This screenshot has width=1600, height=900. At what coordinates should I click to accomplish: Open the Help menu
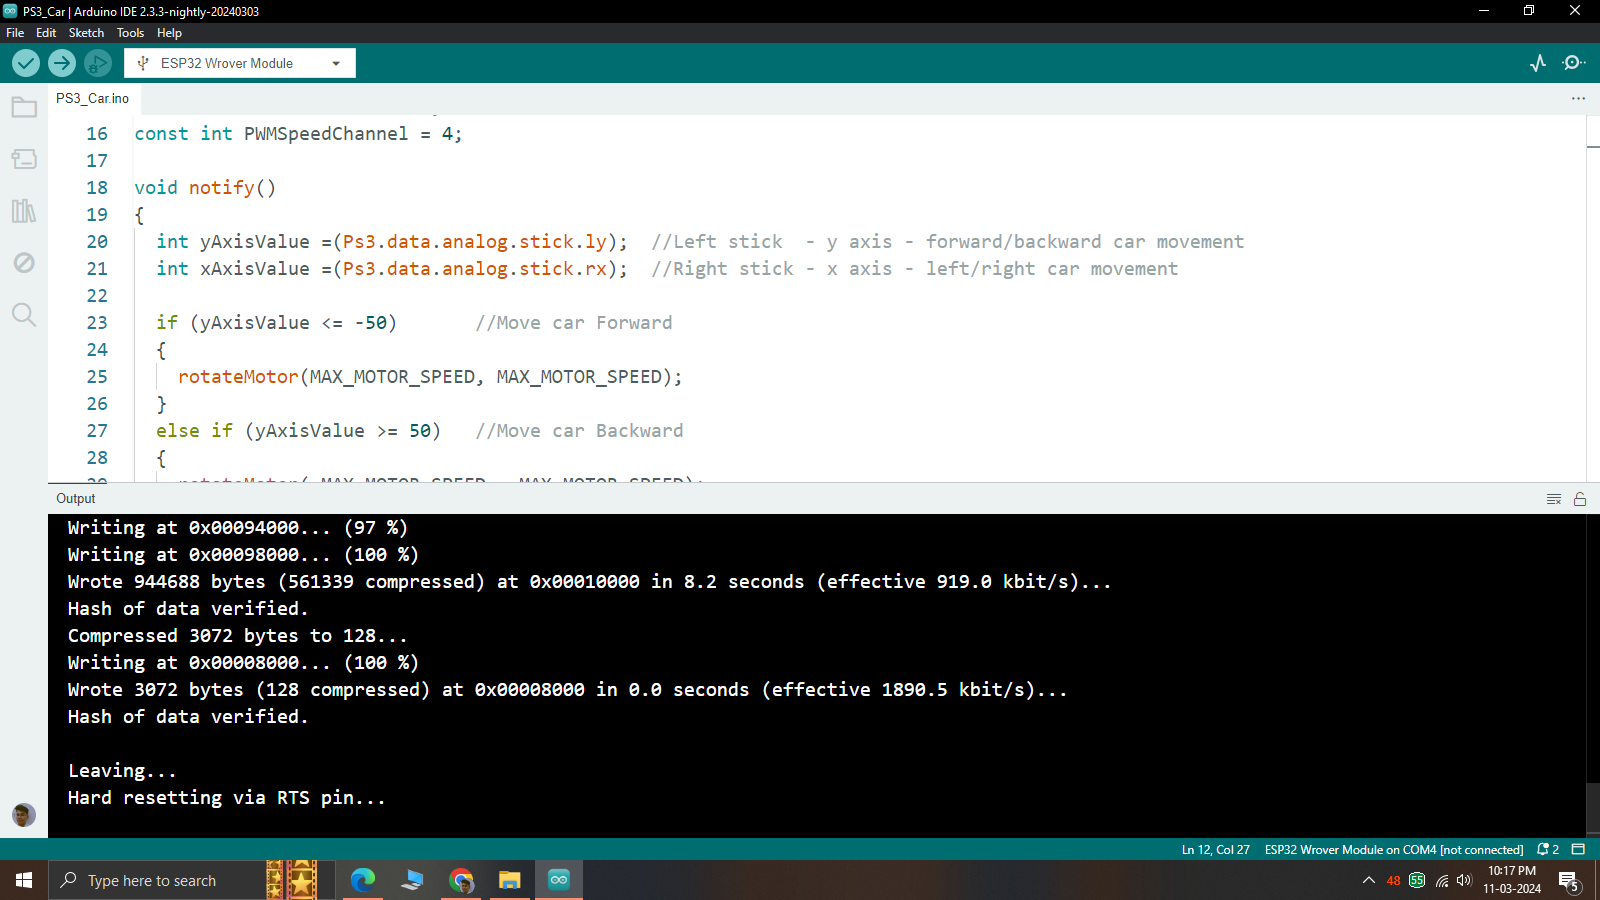[x=169, y=33]
